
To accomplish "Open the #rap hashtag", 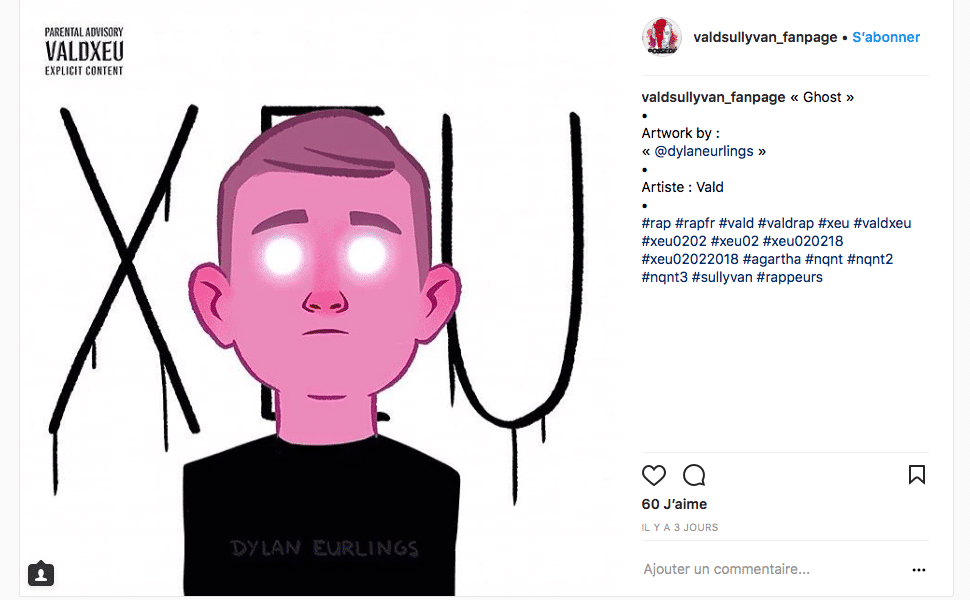I will pyautogui.click(x=656, y=223).
